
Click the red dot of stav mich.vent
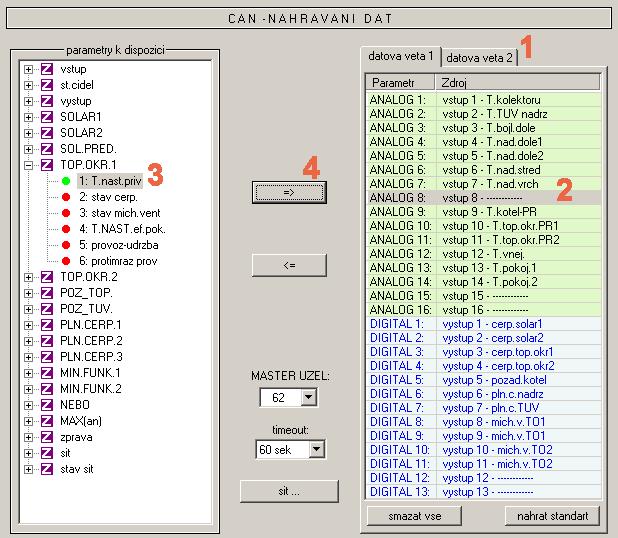tap(66, 213)
